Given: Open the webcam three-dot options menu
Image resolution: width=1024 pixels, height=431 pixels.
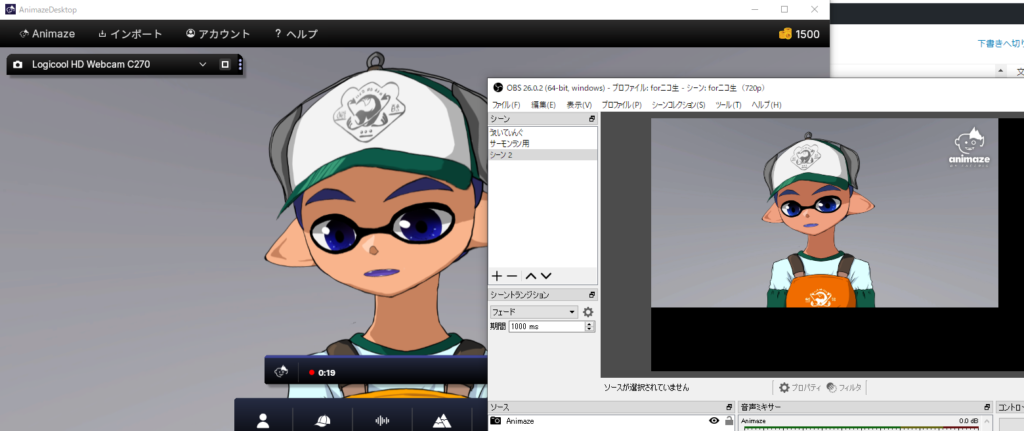Looking at the screenshot, I should (240, 65).
